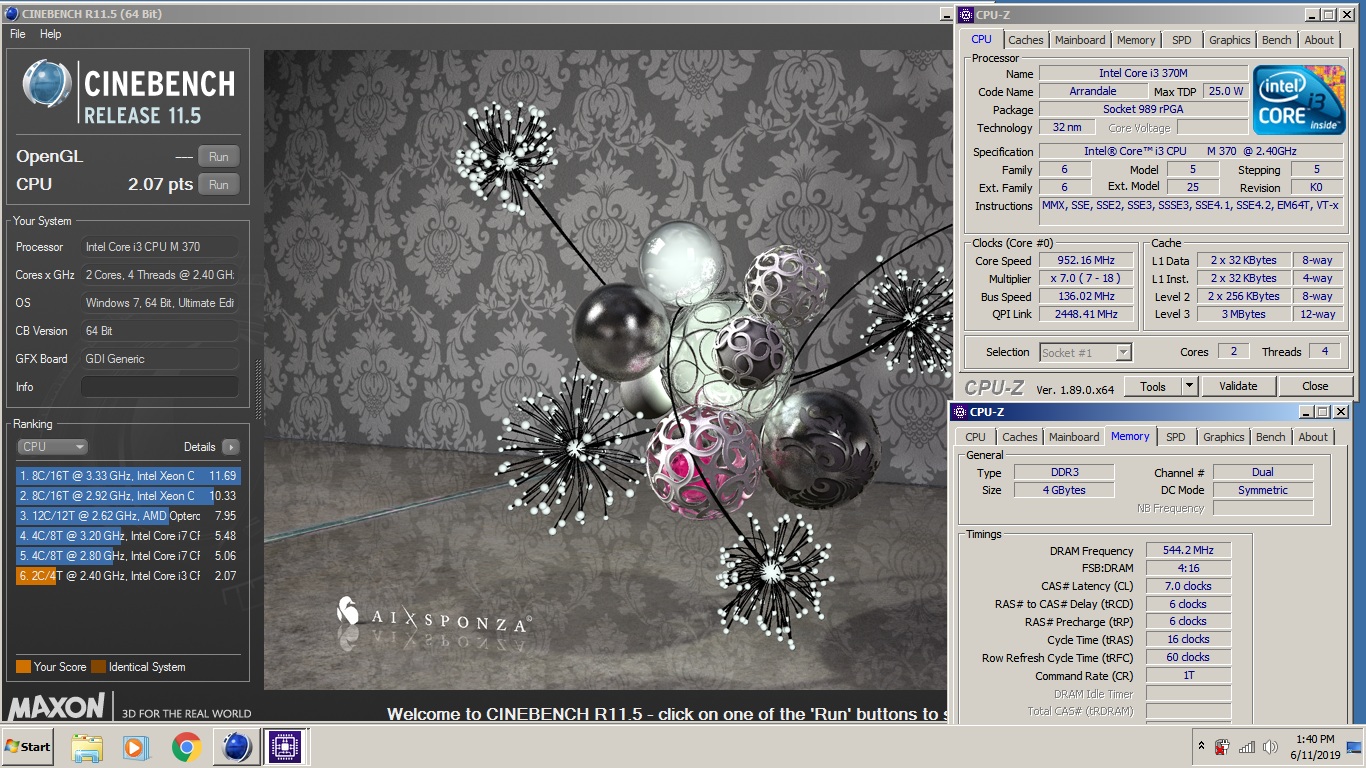1366x768 pixels.
Task: Click the lower CPU-Z title bar icon
Action: click(x=960, y=412)
